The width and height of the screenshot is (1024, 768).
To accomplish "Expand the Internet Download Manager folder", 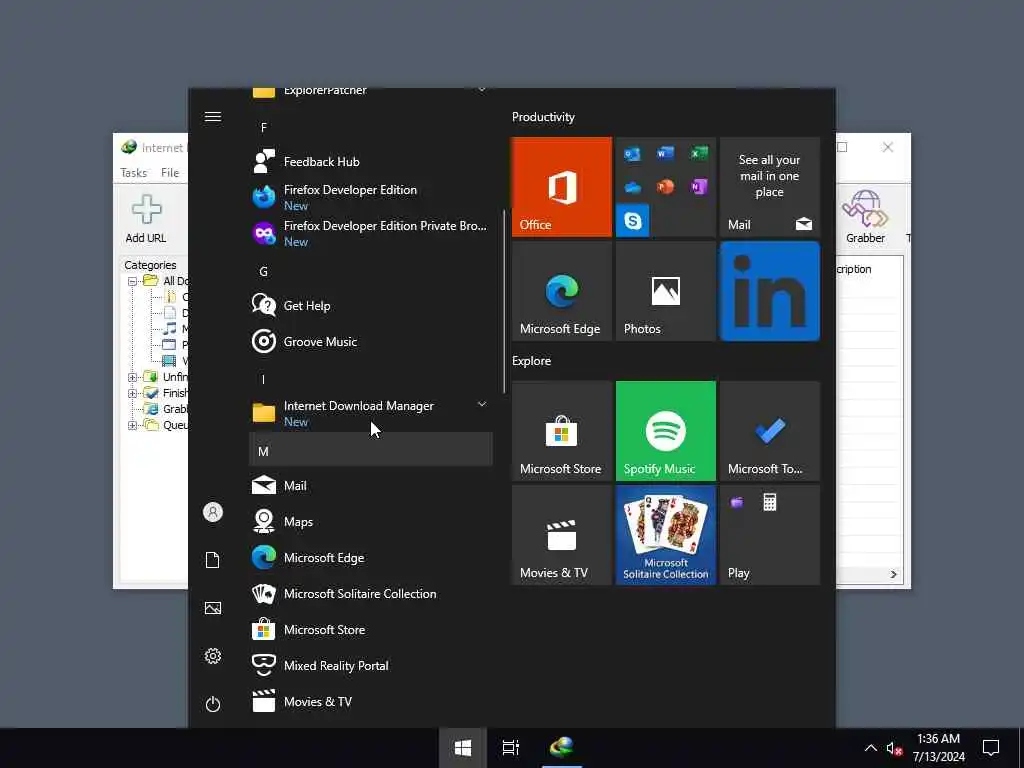I will point(371,413).
